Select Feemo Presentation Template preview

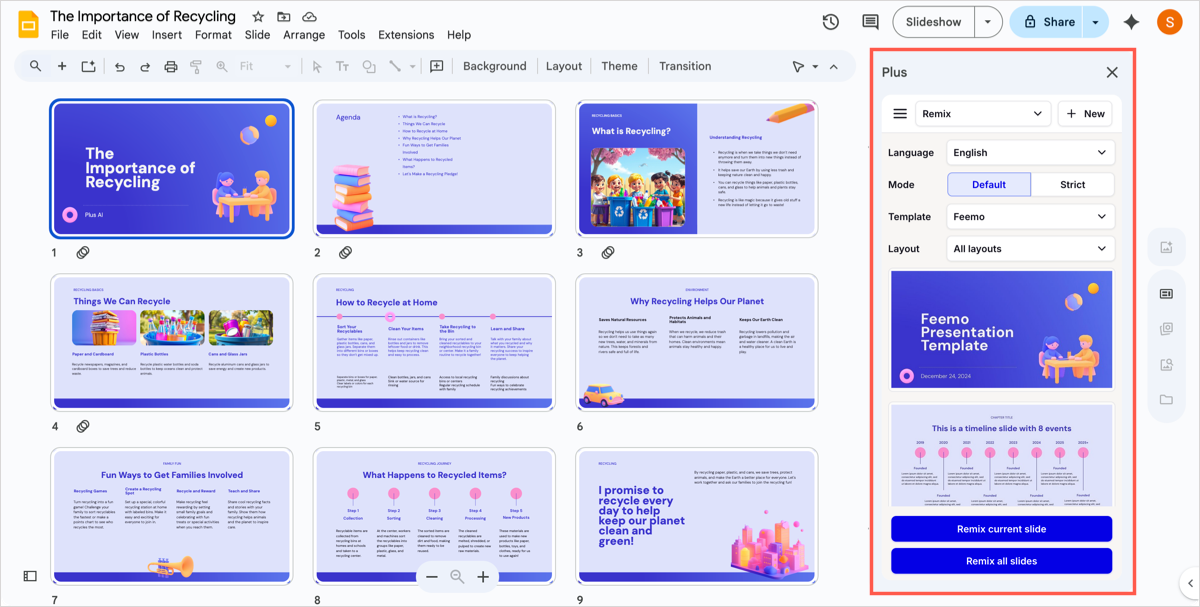(1001, 329)
